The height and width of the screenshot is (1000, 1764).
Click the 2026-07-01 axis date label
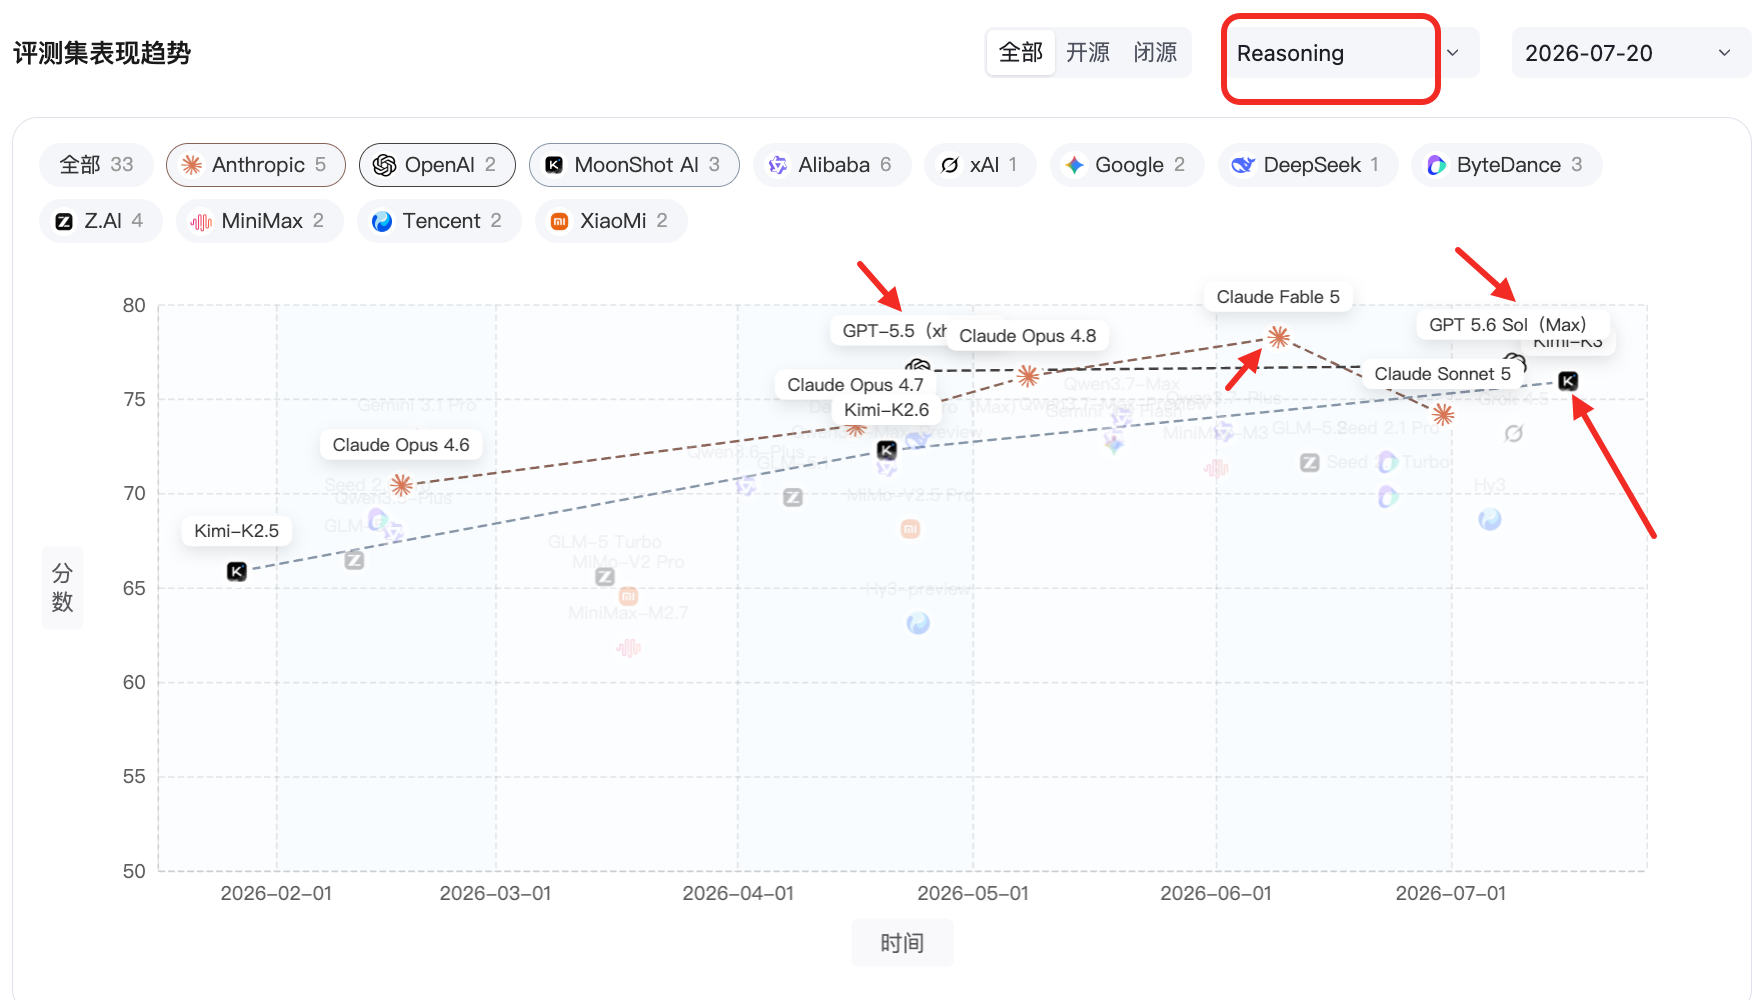(x=1451, y=893)
